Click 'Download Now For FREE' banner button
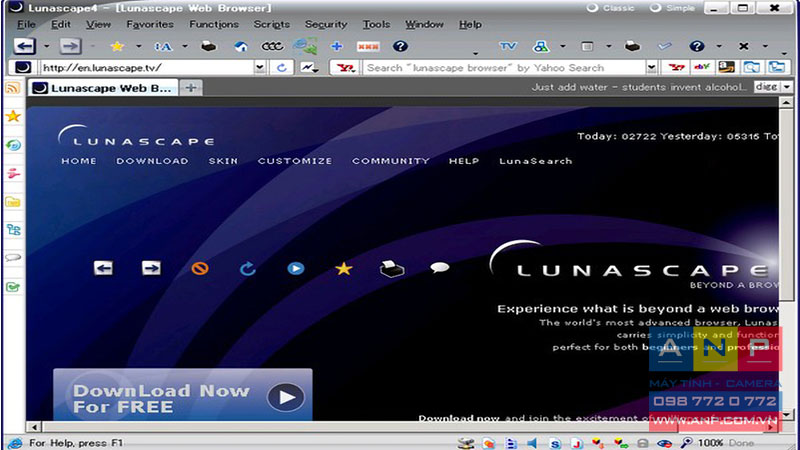This screenshot has width=800, height=450. tap(183, 395)
